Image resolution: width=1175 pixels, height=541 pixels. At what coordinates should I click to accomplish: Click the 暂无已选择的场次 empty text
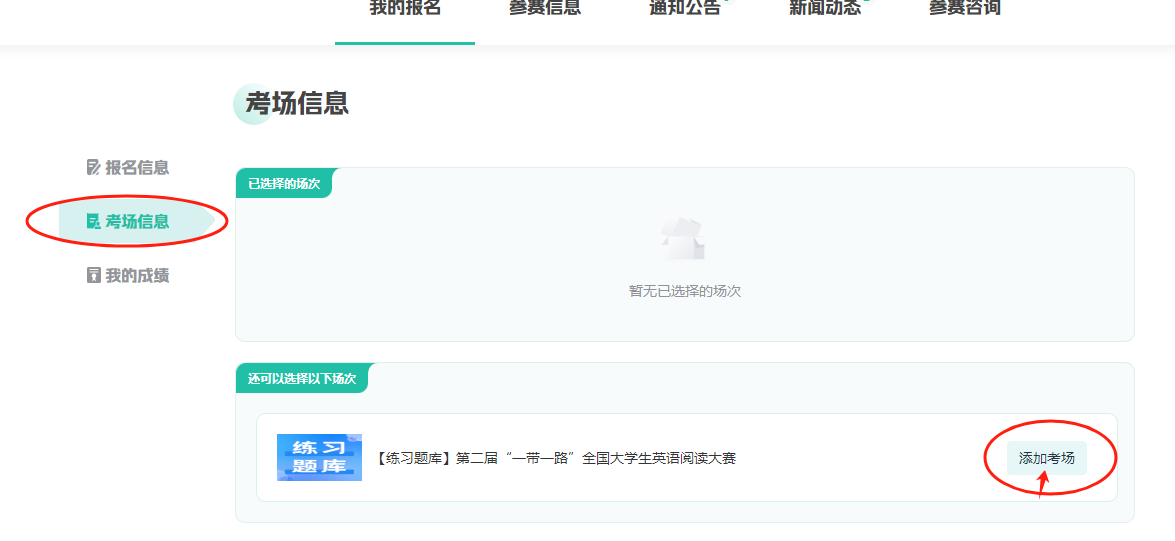684,292
